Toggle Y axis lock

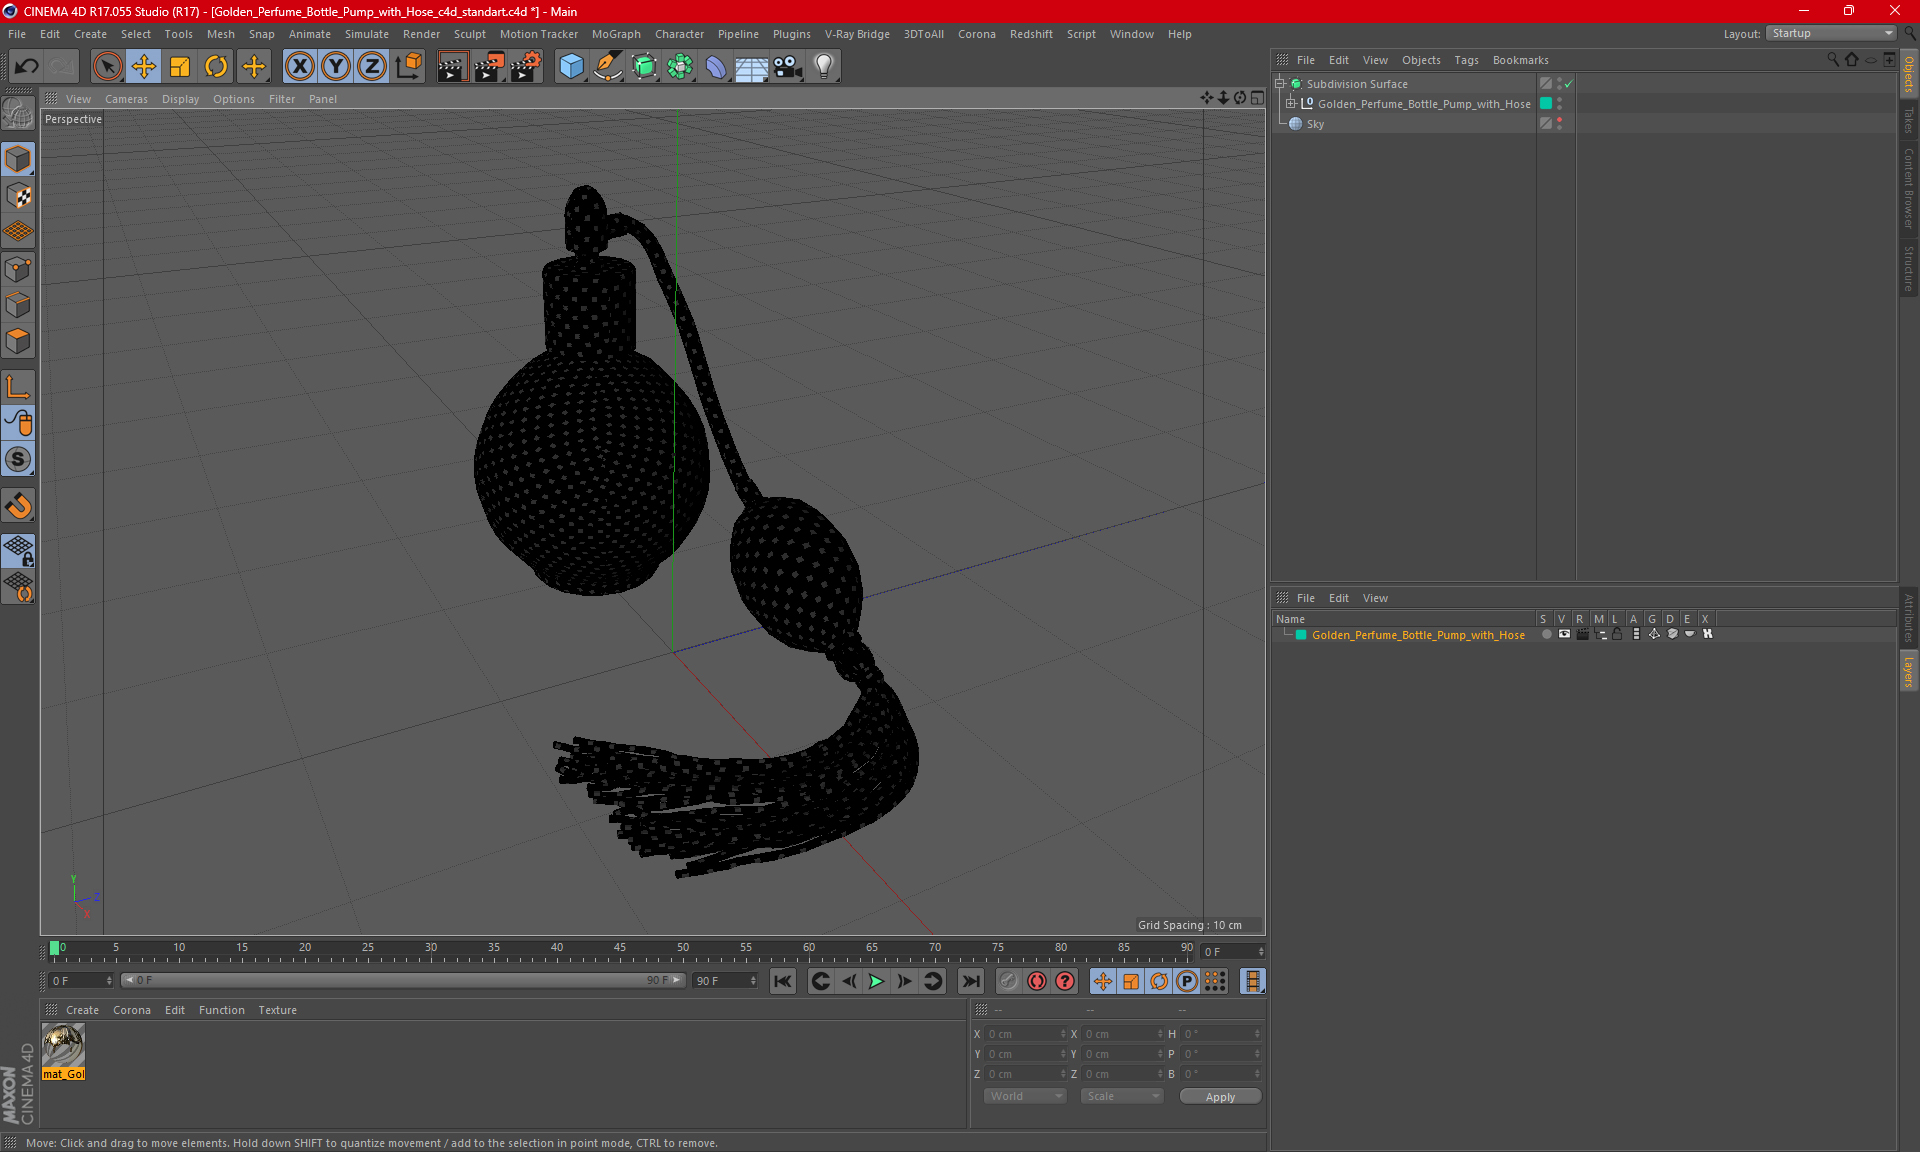(336, 67)
